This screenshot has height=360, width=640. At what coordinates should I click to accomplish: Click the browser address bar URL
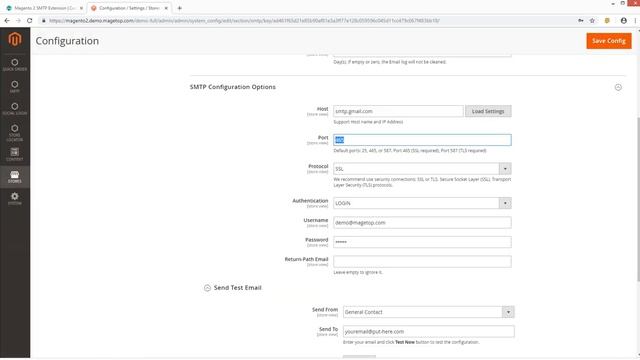click(244, 20)
